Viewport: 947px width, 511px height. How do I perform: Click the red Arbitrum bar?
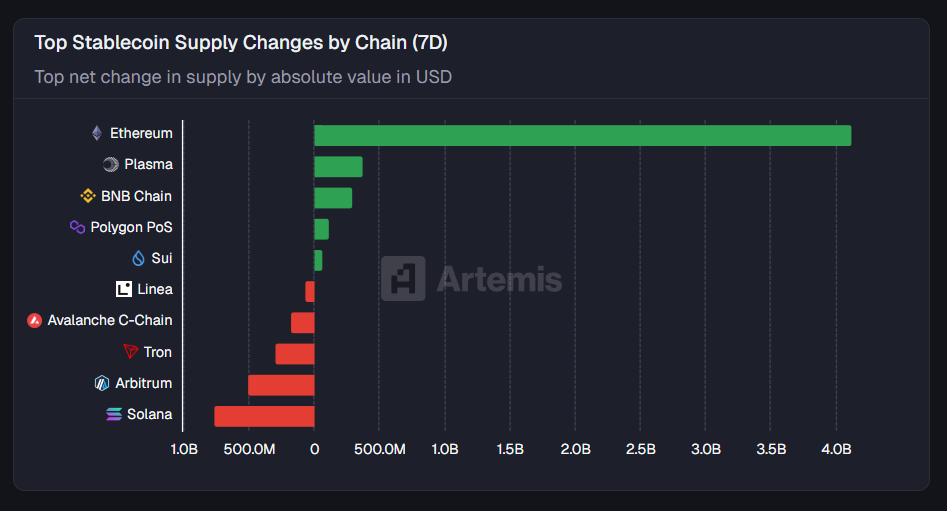click(281, 385)
